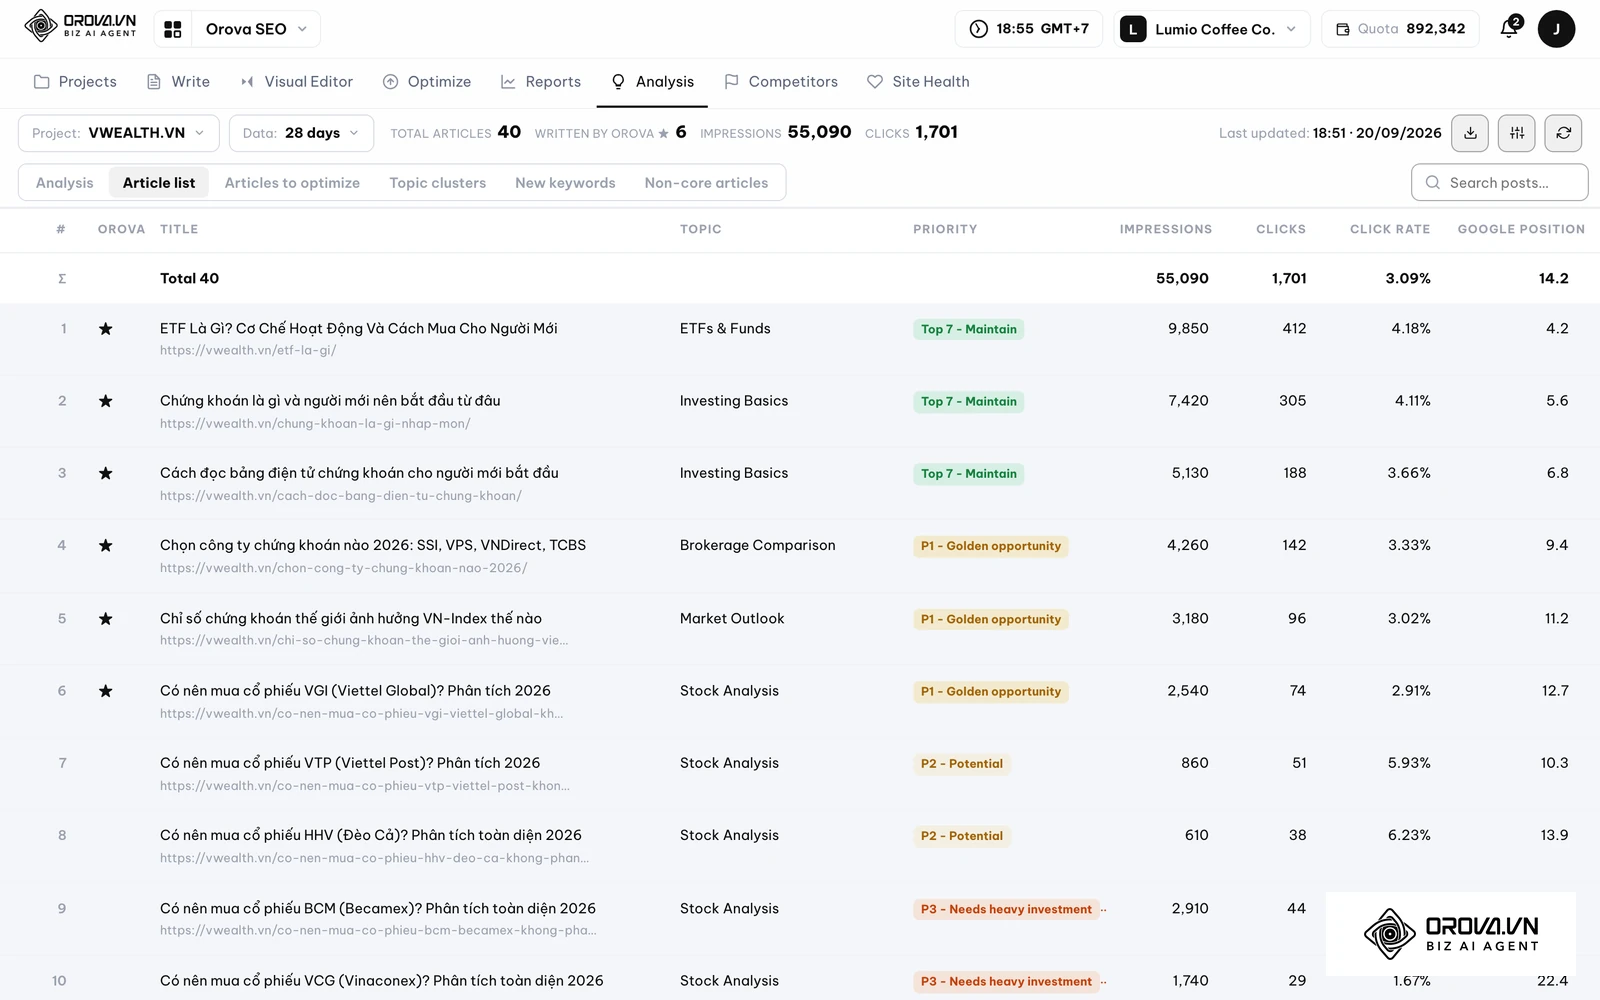The width and height of the screenshot is (1600, 1000).
Task: Click the clock icon beside 18:55
Action: [x=979, y=29]
